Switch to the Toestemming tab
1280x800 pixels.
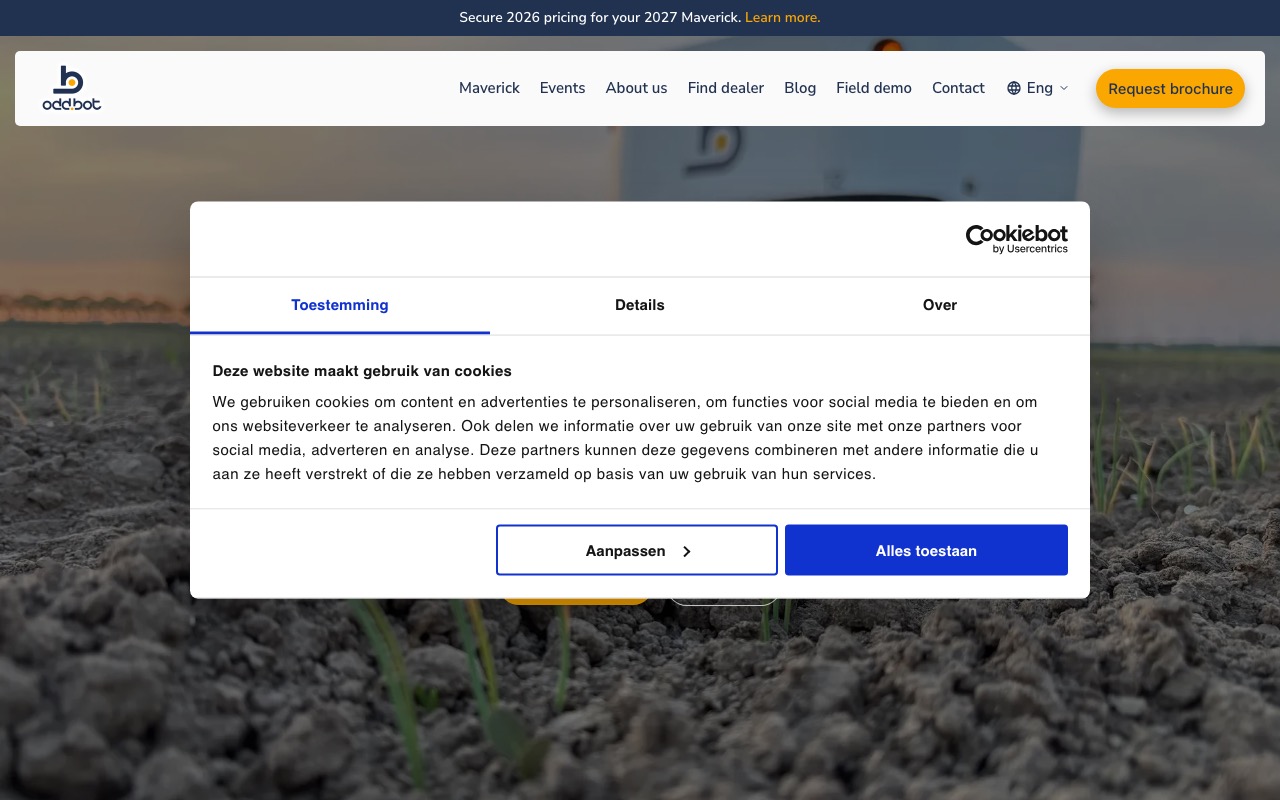coord(340,305)
